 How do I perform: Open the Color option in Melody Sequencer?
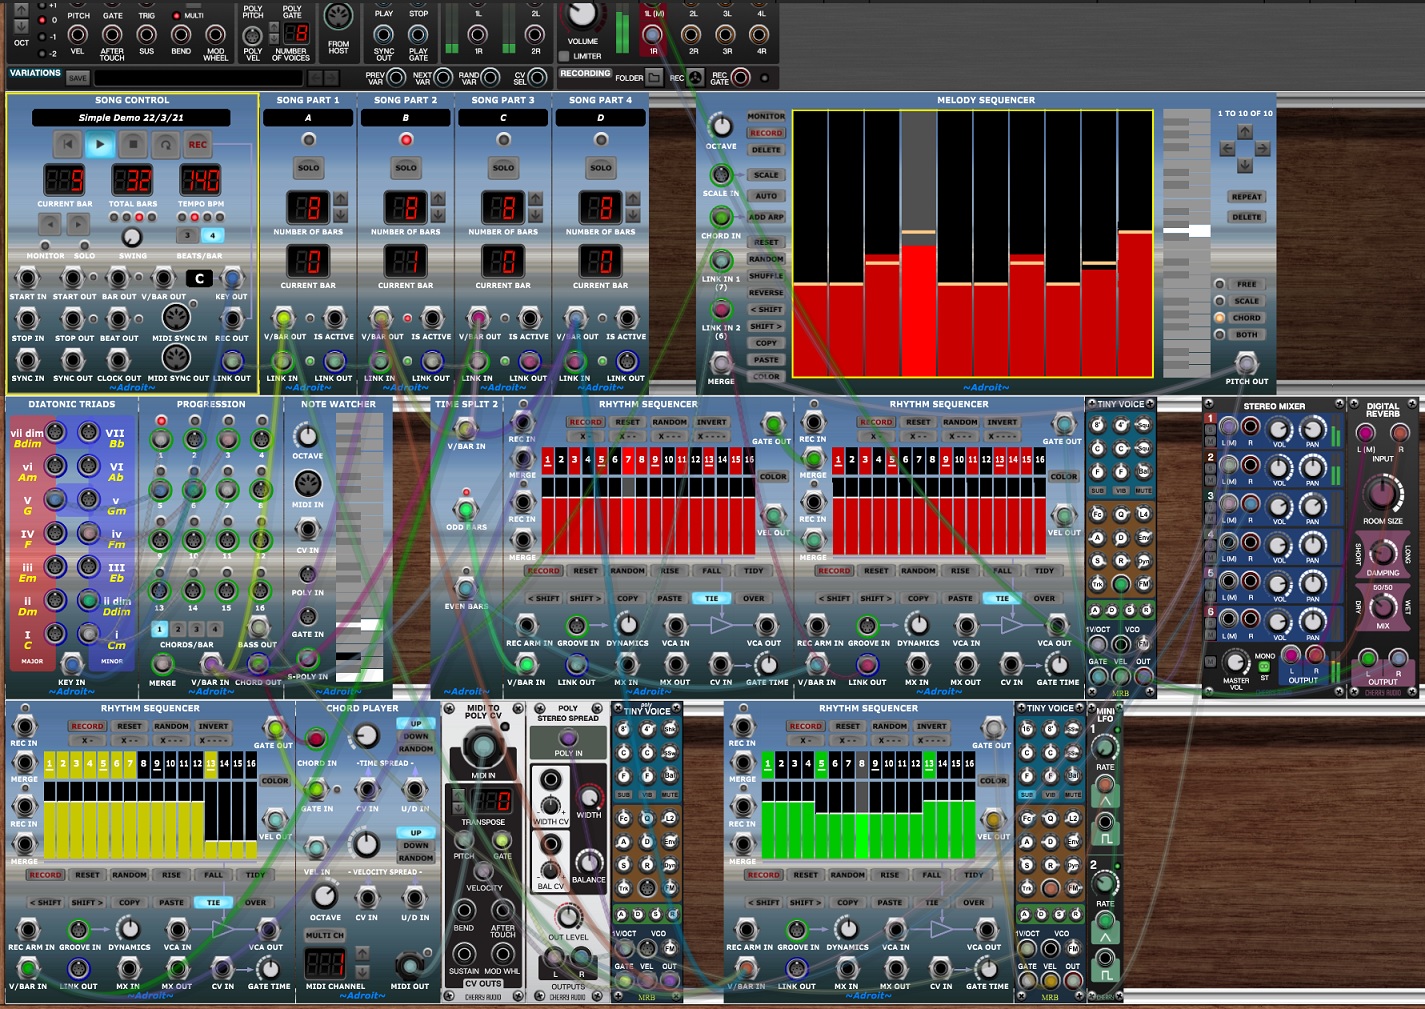coord(766,377)
